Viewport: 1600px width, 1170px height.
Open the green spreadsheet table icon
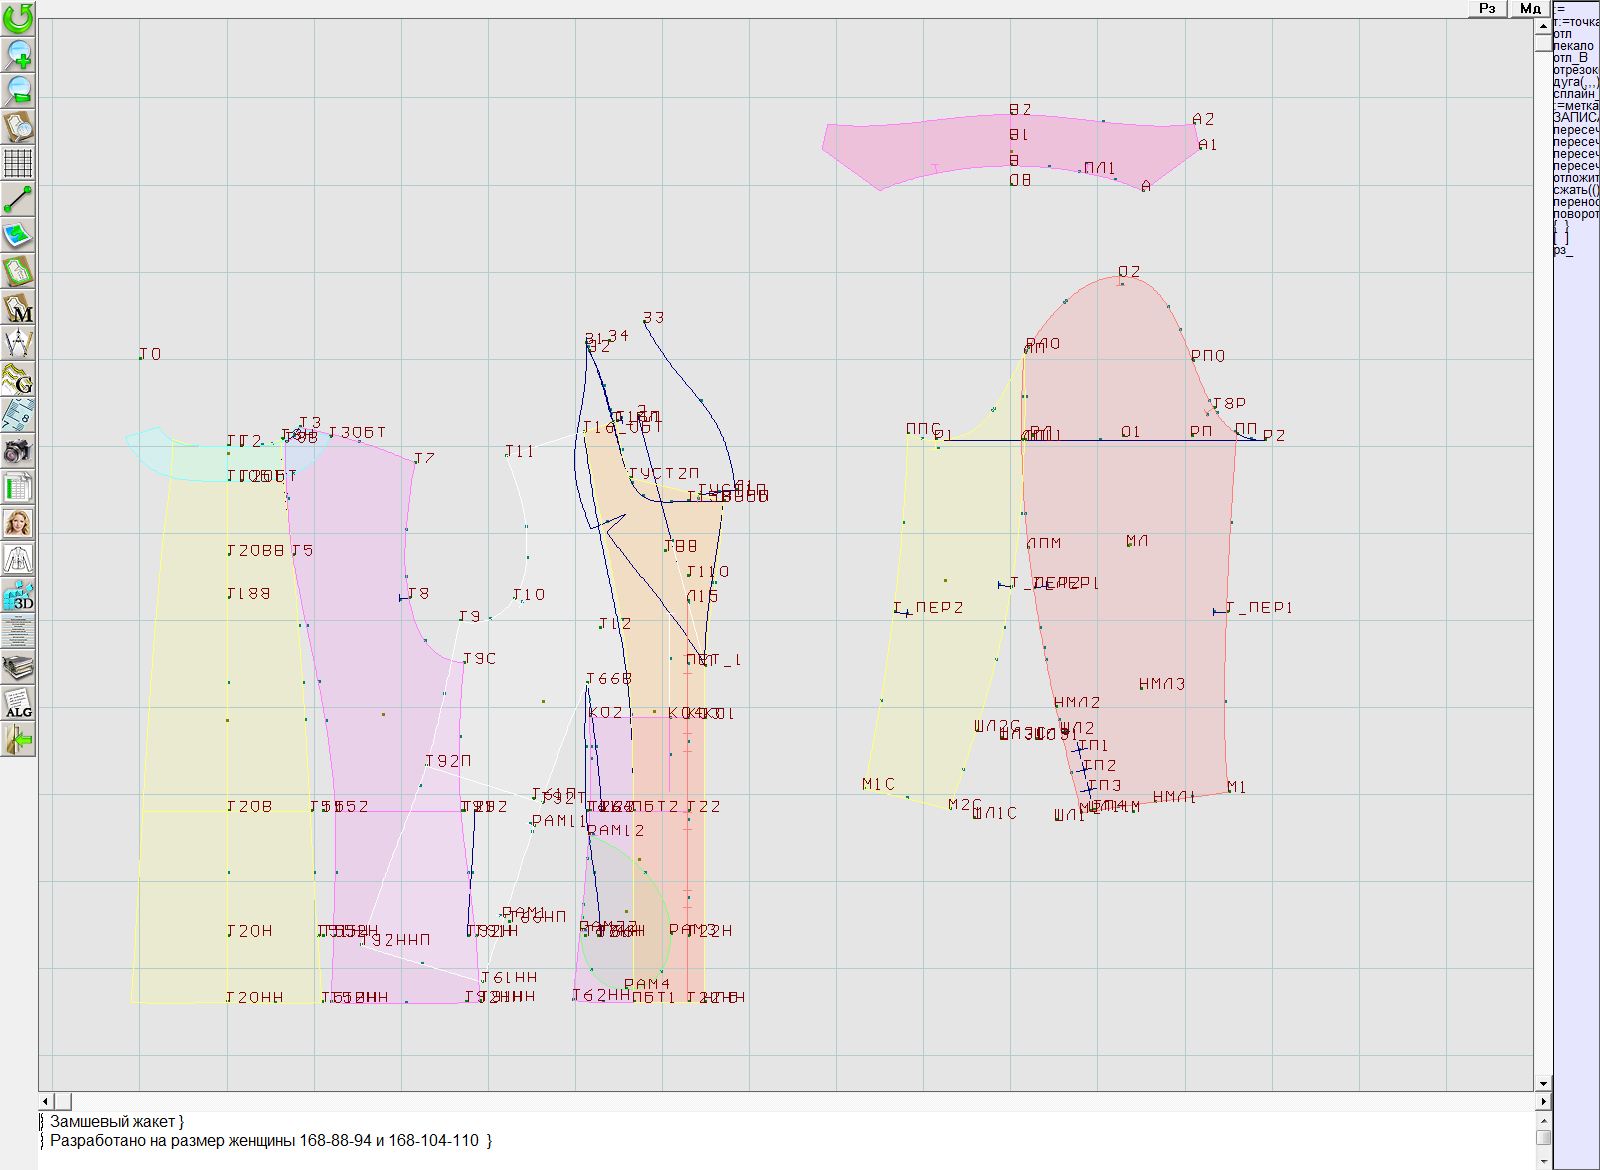[x=18, y=487]
